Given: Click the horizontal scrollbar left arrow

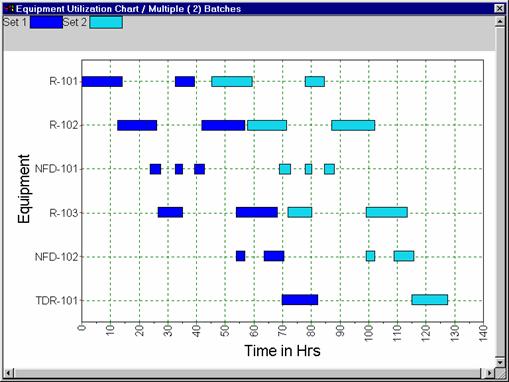Looking at the screenshot, I should 9,373.
